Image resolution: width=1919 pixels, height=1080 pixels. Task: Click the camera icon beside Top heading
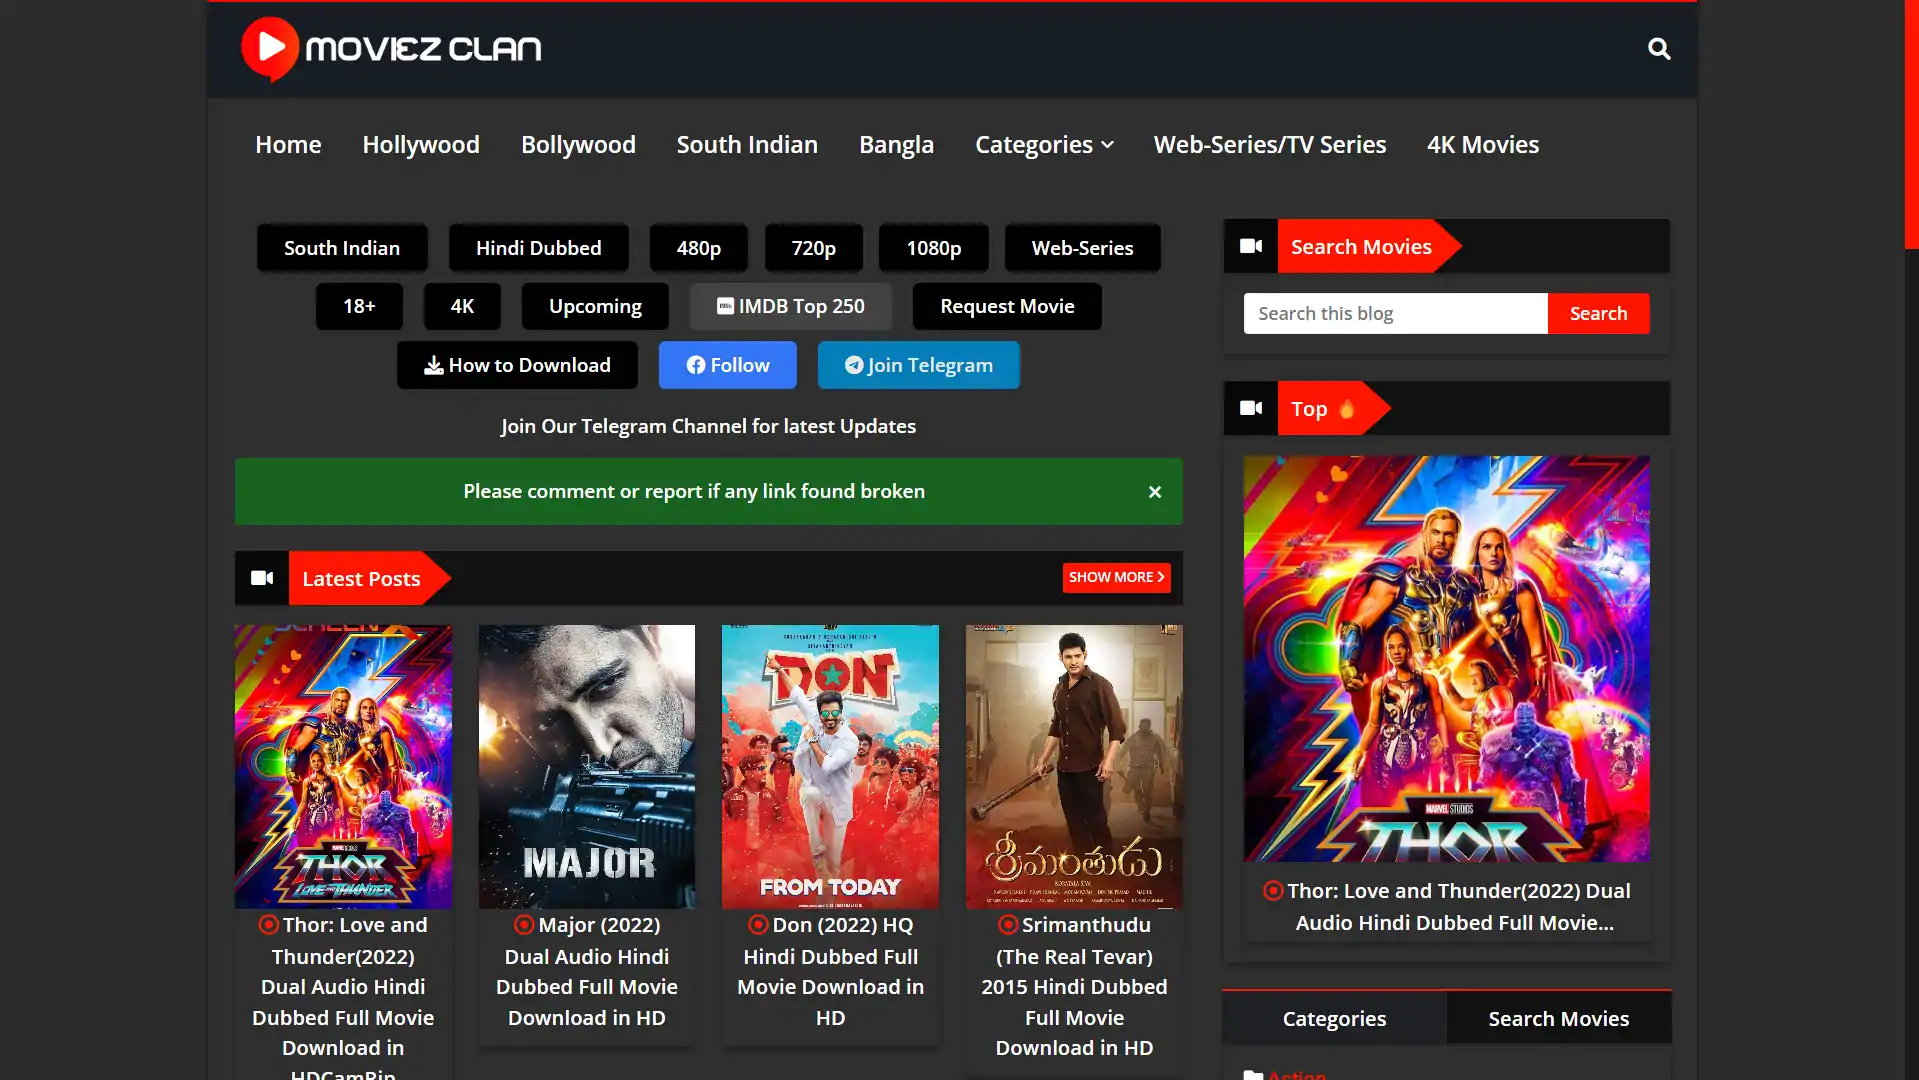point(1251,408)
